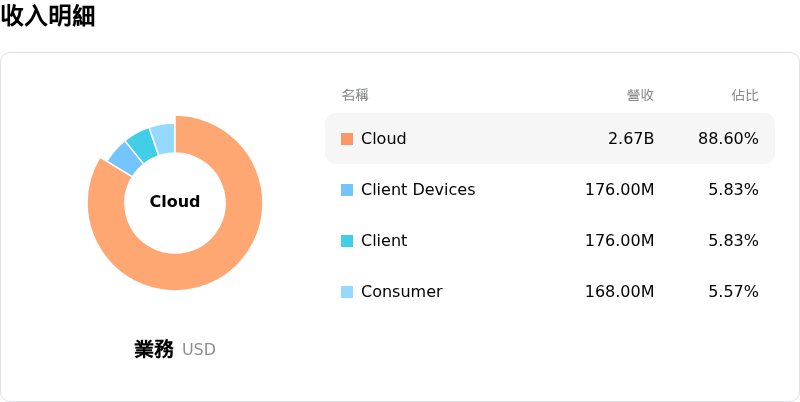The height and width of the screenshot is (402, 800).
Task: Click the blue Client Devices legend swatch
Action: (347, 190)
